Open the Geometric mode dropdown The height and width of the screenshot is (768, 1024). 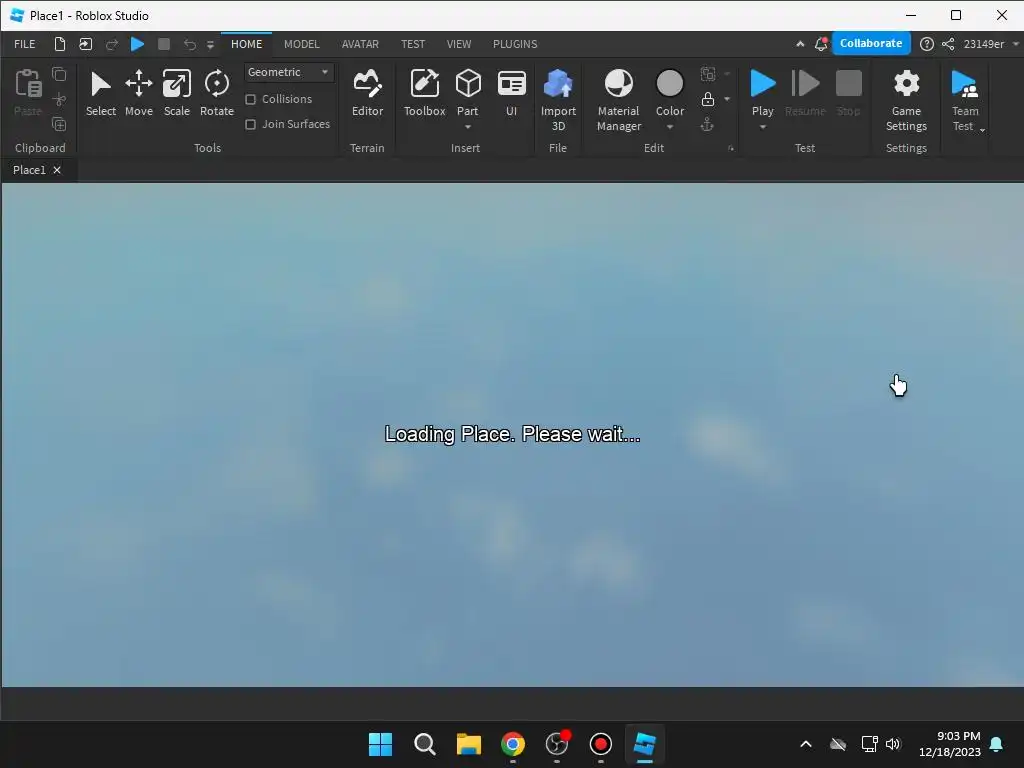[289, 72]
